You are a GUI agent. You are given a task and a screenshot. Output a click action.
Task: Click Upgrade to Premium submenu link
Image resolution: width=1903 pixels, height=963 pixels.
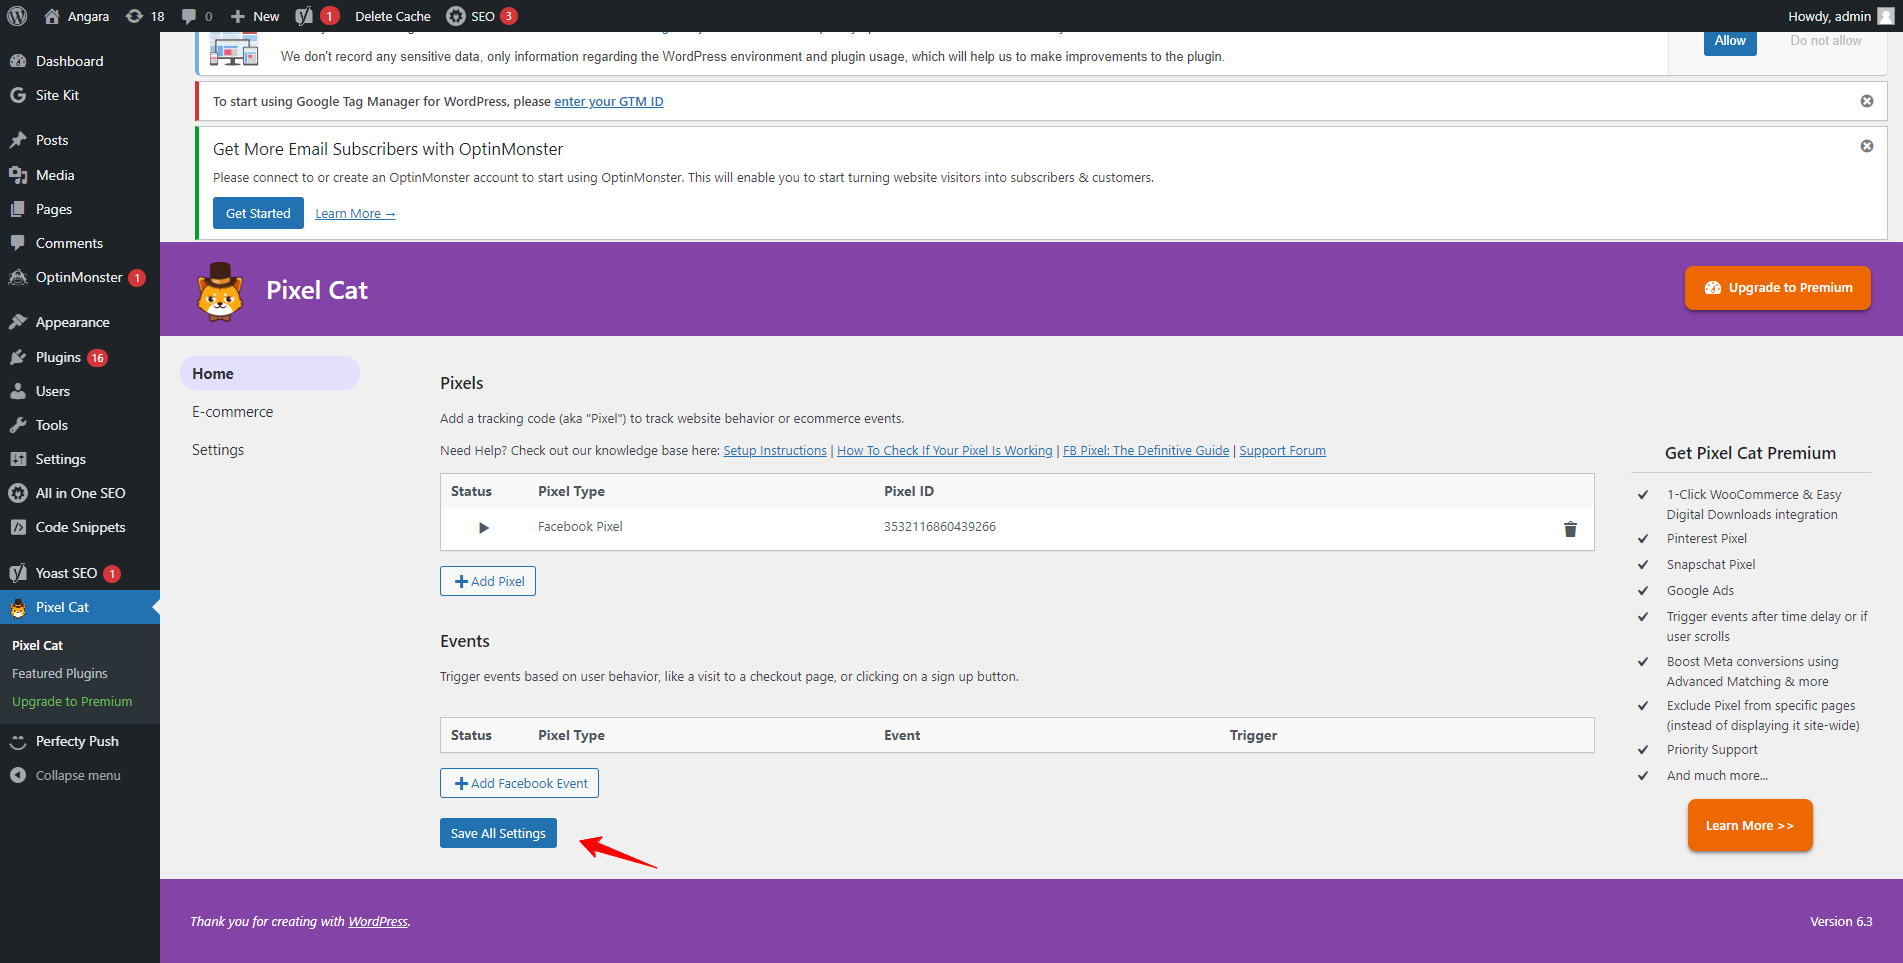[72, 701]
